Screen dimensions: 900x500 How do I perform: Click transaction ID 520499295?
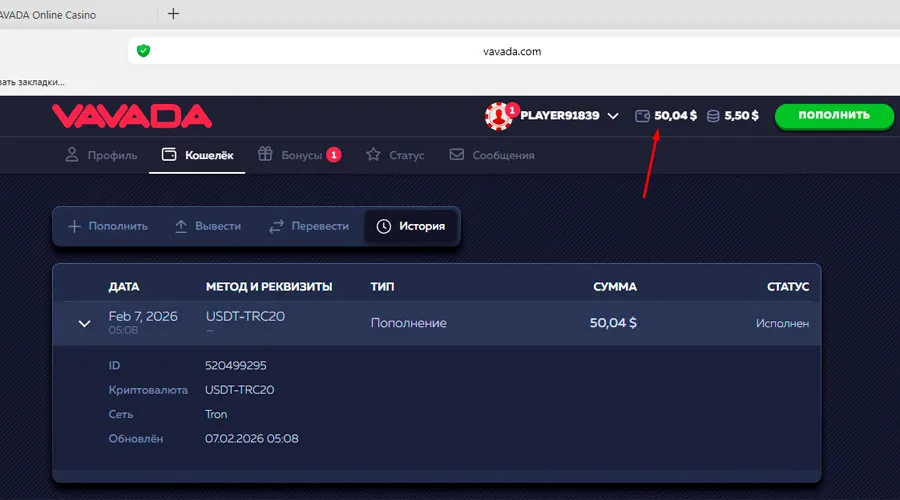pyautogui.click(x=235, y=365)
